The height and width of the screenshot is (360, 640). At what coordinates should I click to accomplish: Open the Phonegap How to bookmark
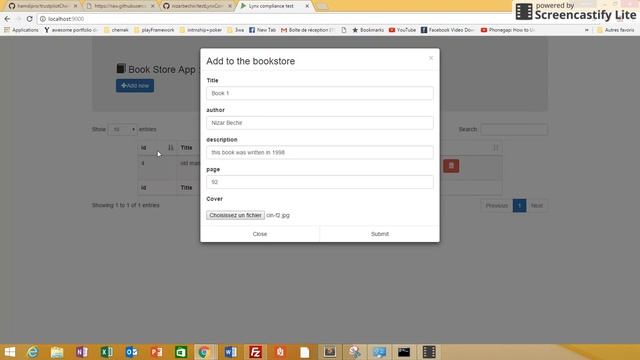508,30
